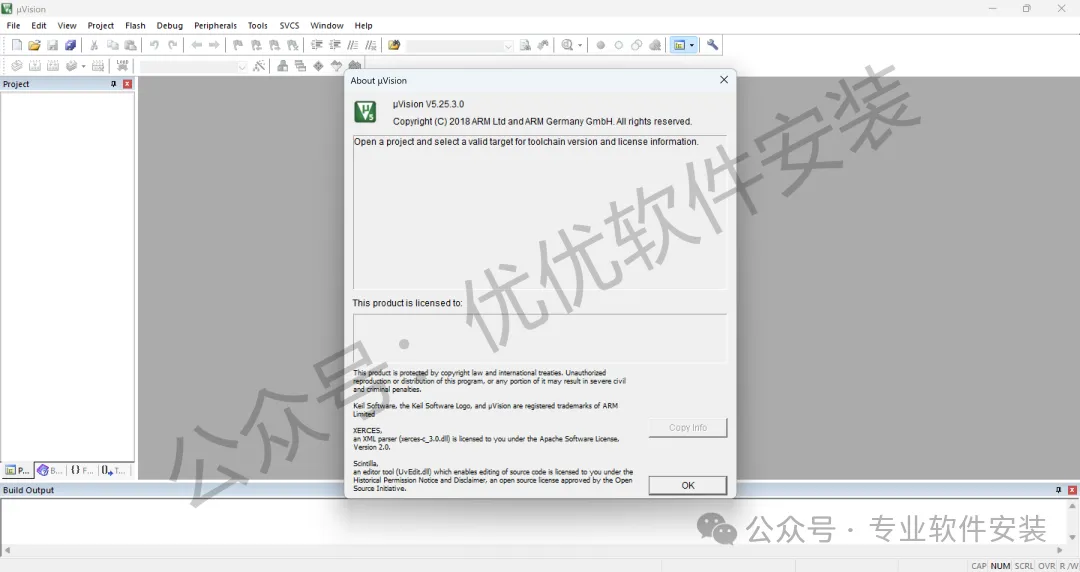Switch to Books tab in sidebar

click(50, 470)
